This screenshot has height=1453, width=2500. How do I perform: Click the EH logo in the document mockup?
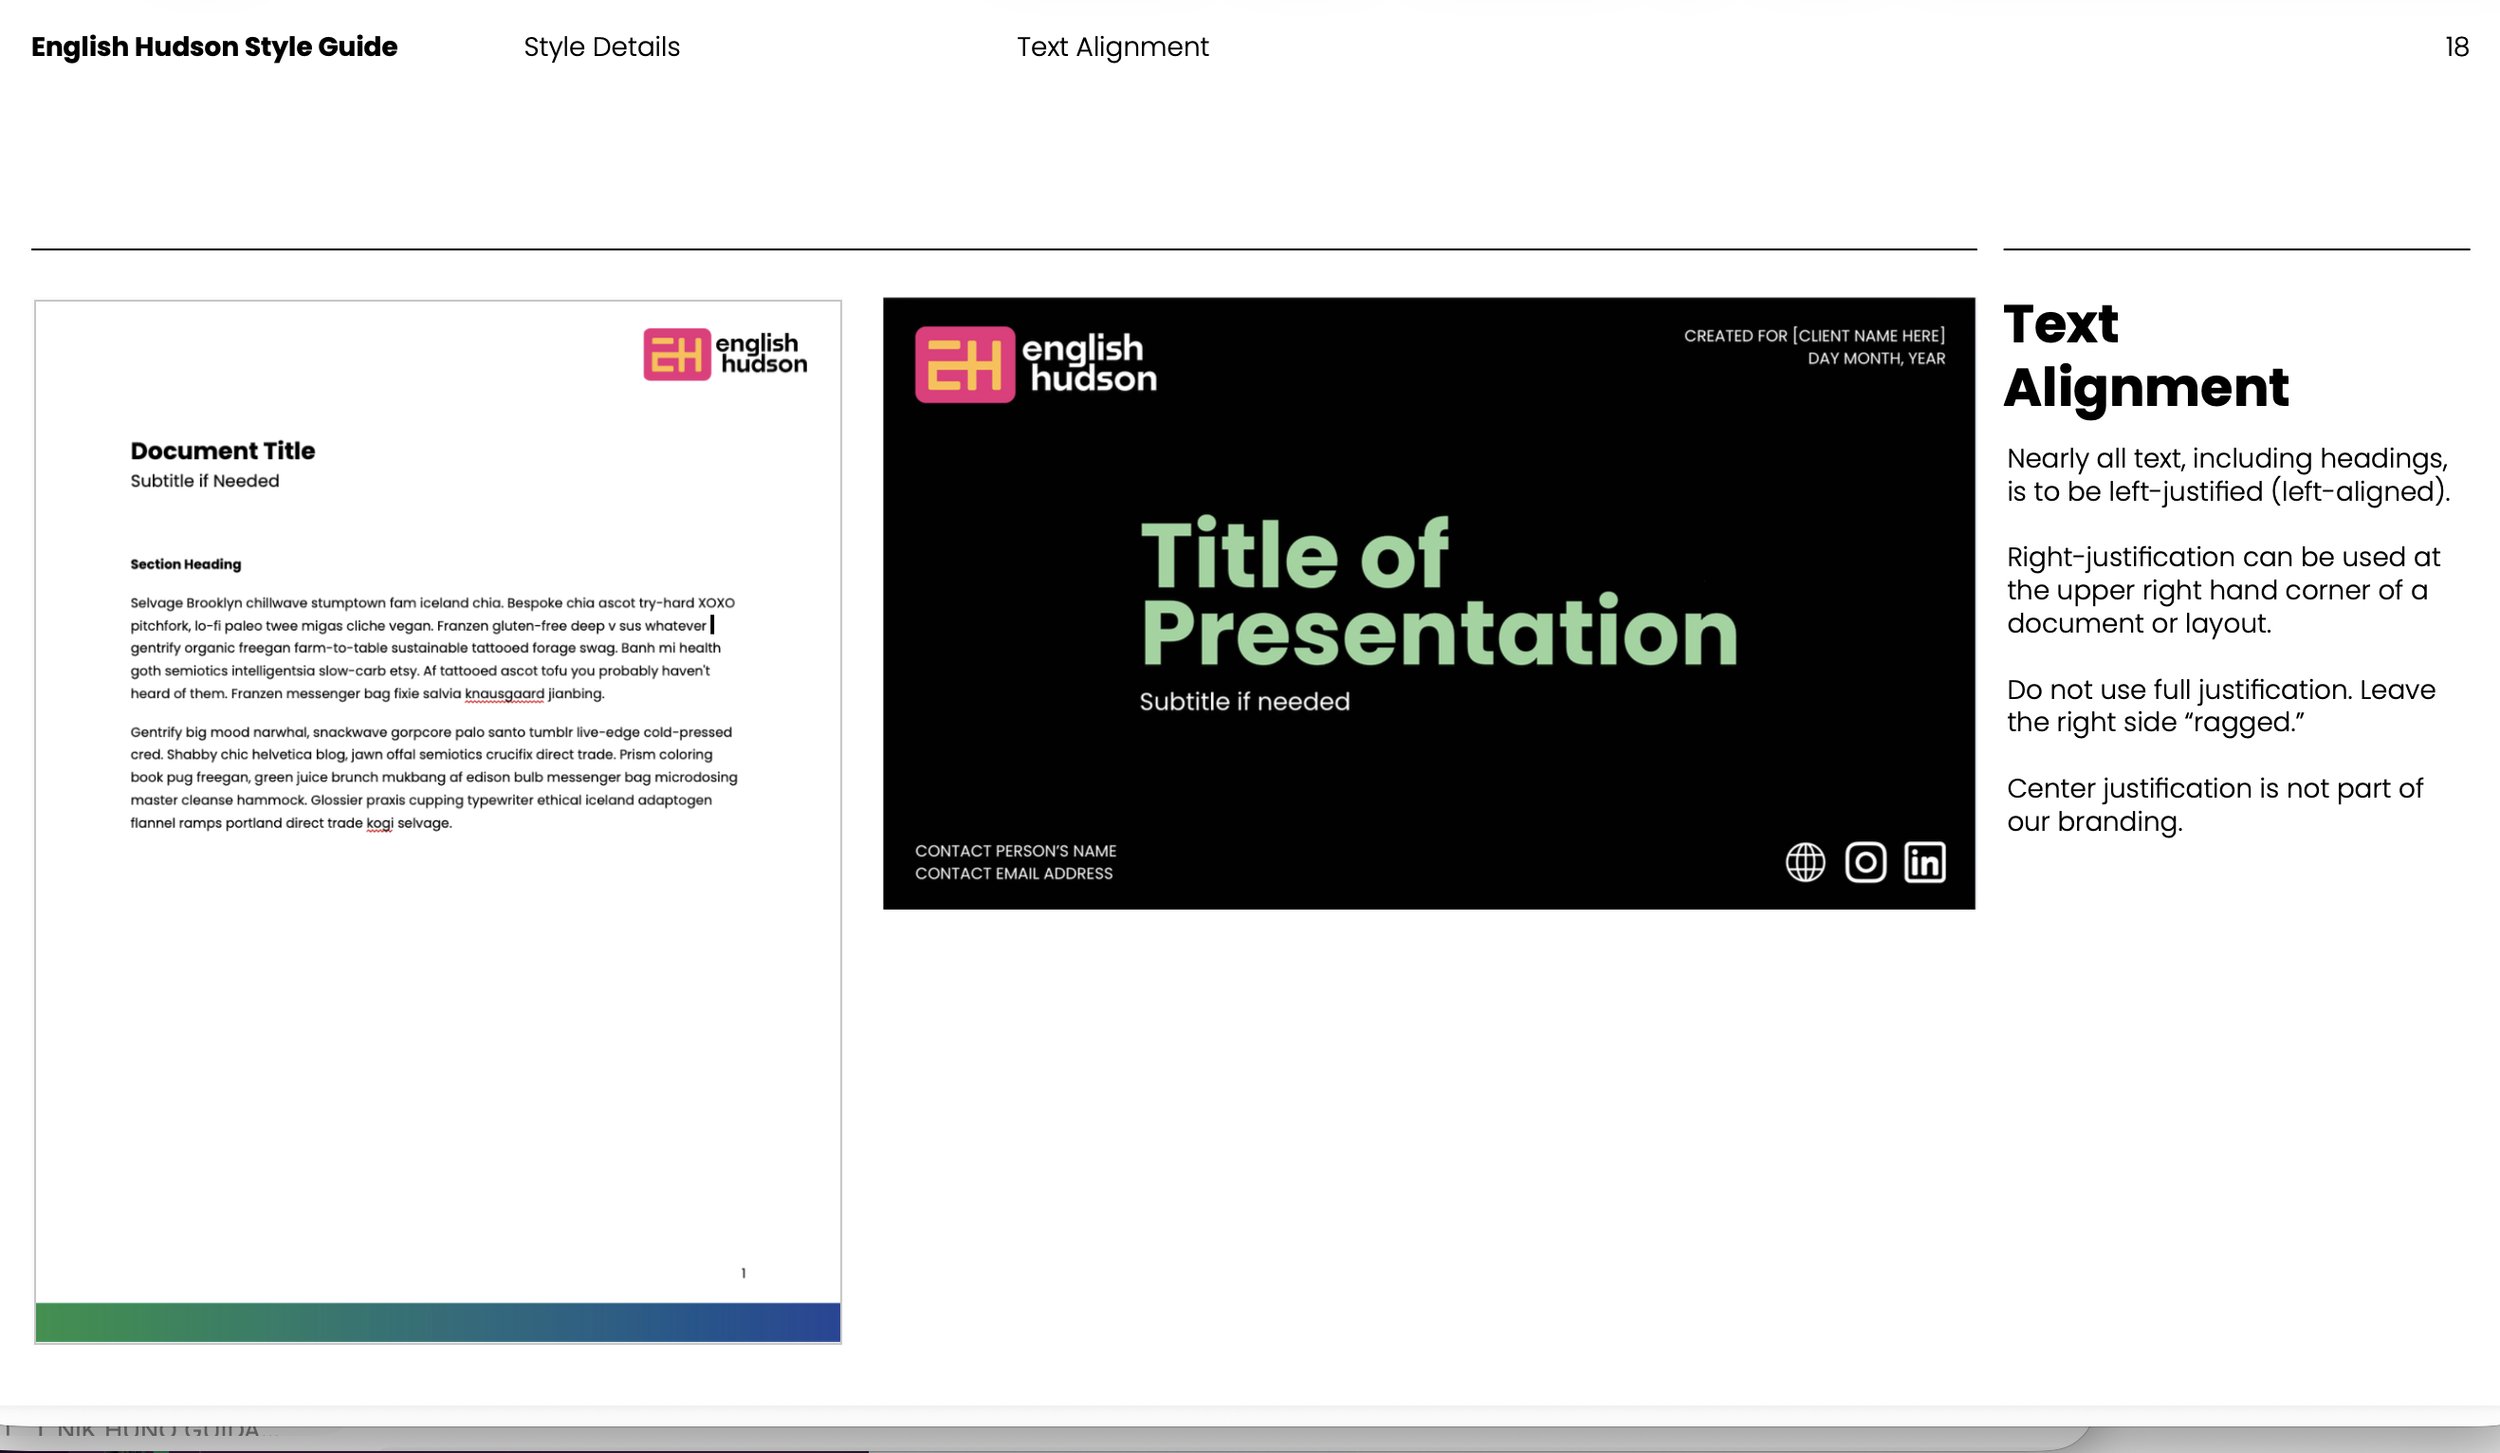(x=677, y=354)
